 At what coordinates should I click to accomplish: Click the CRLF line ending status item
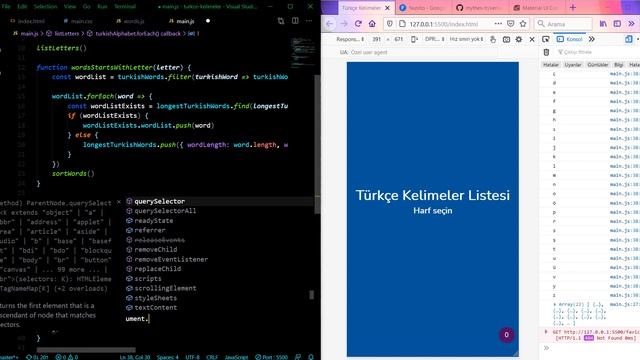(212, 357)
